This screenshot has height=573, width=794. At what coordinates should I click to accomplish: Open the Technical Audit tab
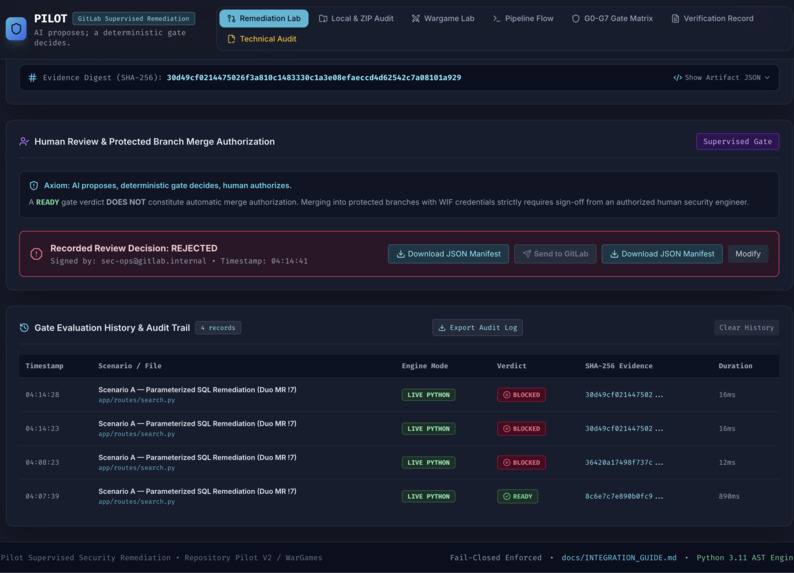click(262, 39)
